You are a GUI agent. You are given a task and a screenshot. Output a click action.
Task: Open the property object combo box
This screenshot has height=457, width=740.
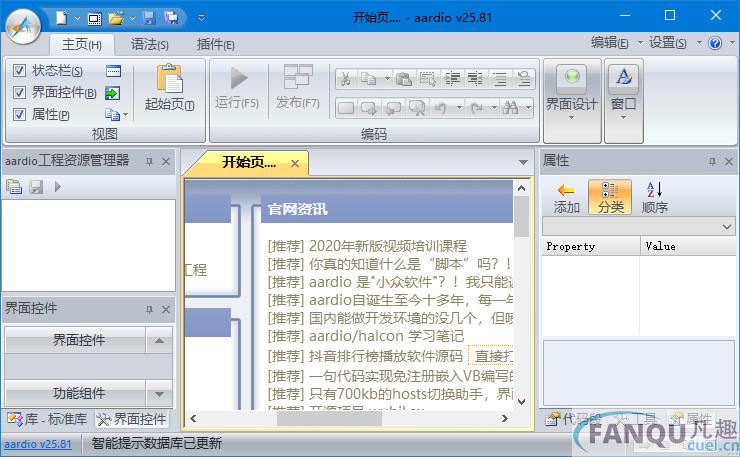pos(639,227)
